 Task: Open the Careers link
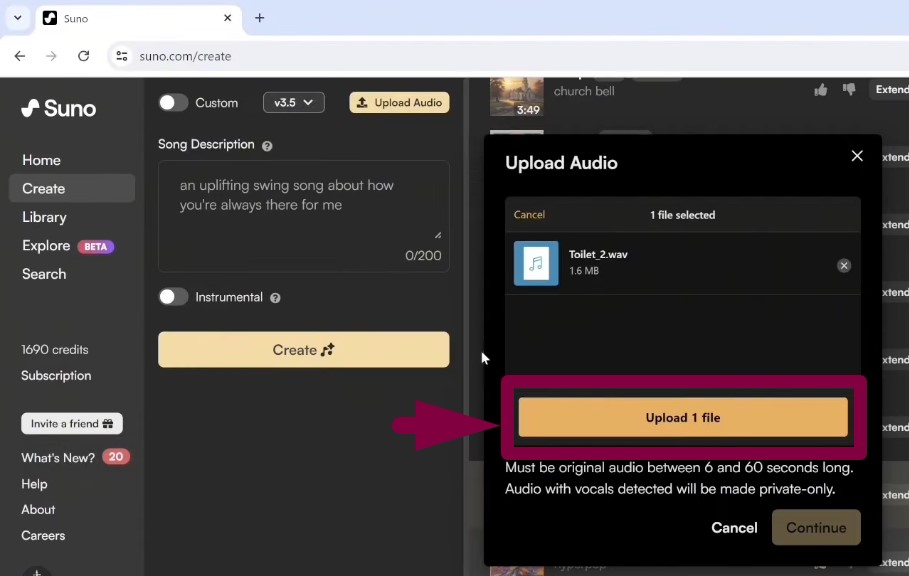coord(43,535)
